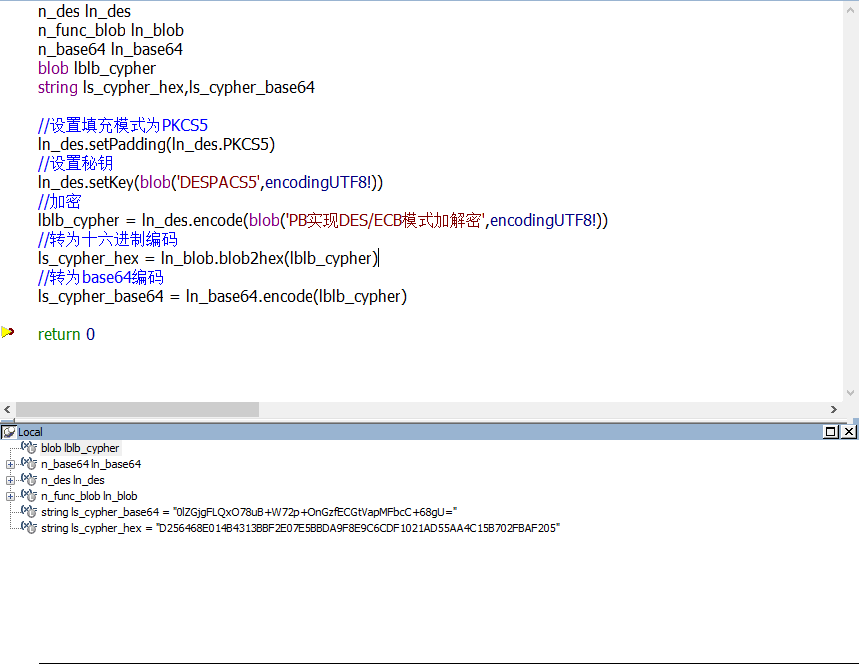Click the lblb_cypher = ln_des.encode line
Image resolution: width=859 pixels, height=664 pixels.
323,220
